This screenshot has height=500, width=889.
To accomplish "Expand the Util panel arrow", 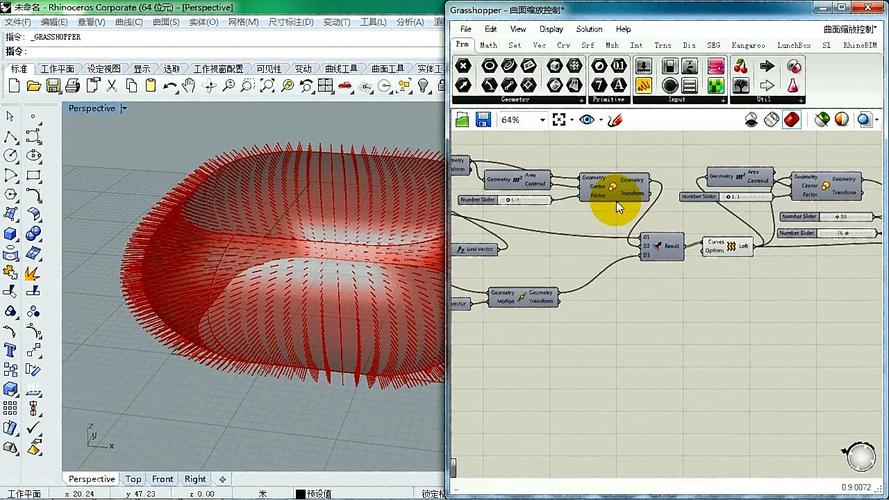I will tap(801, 100).
